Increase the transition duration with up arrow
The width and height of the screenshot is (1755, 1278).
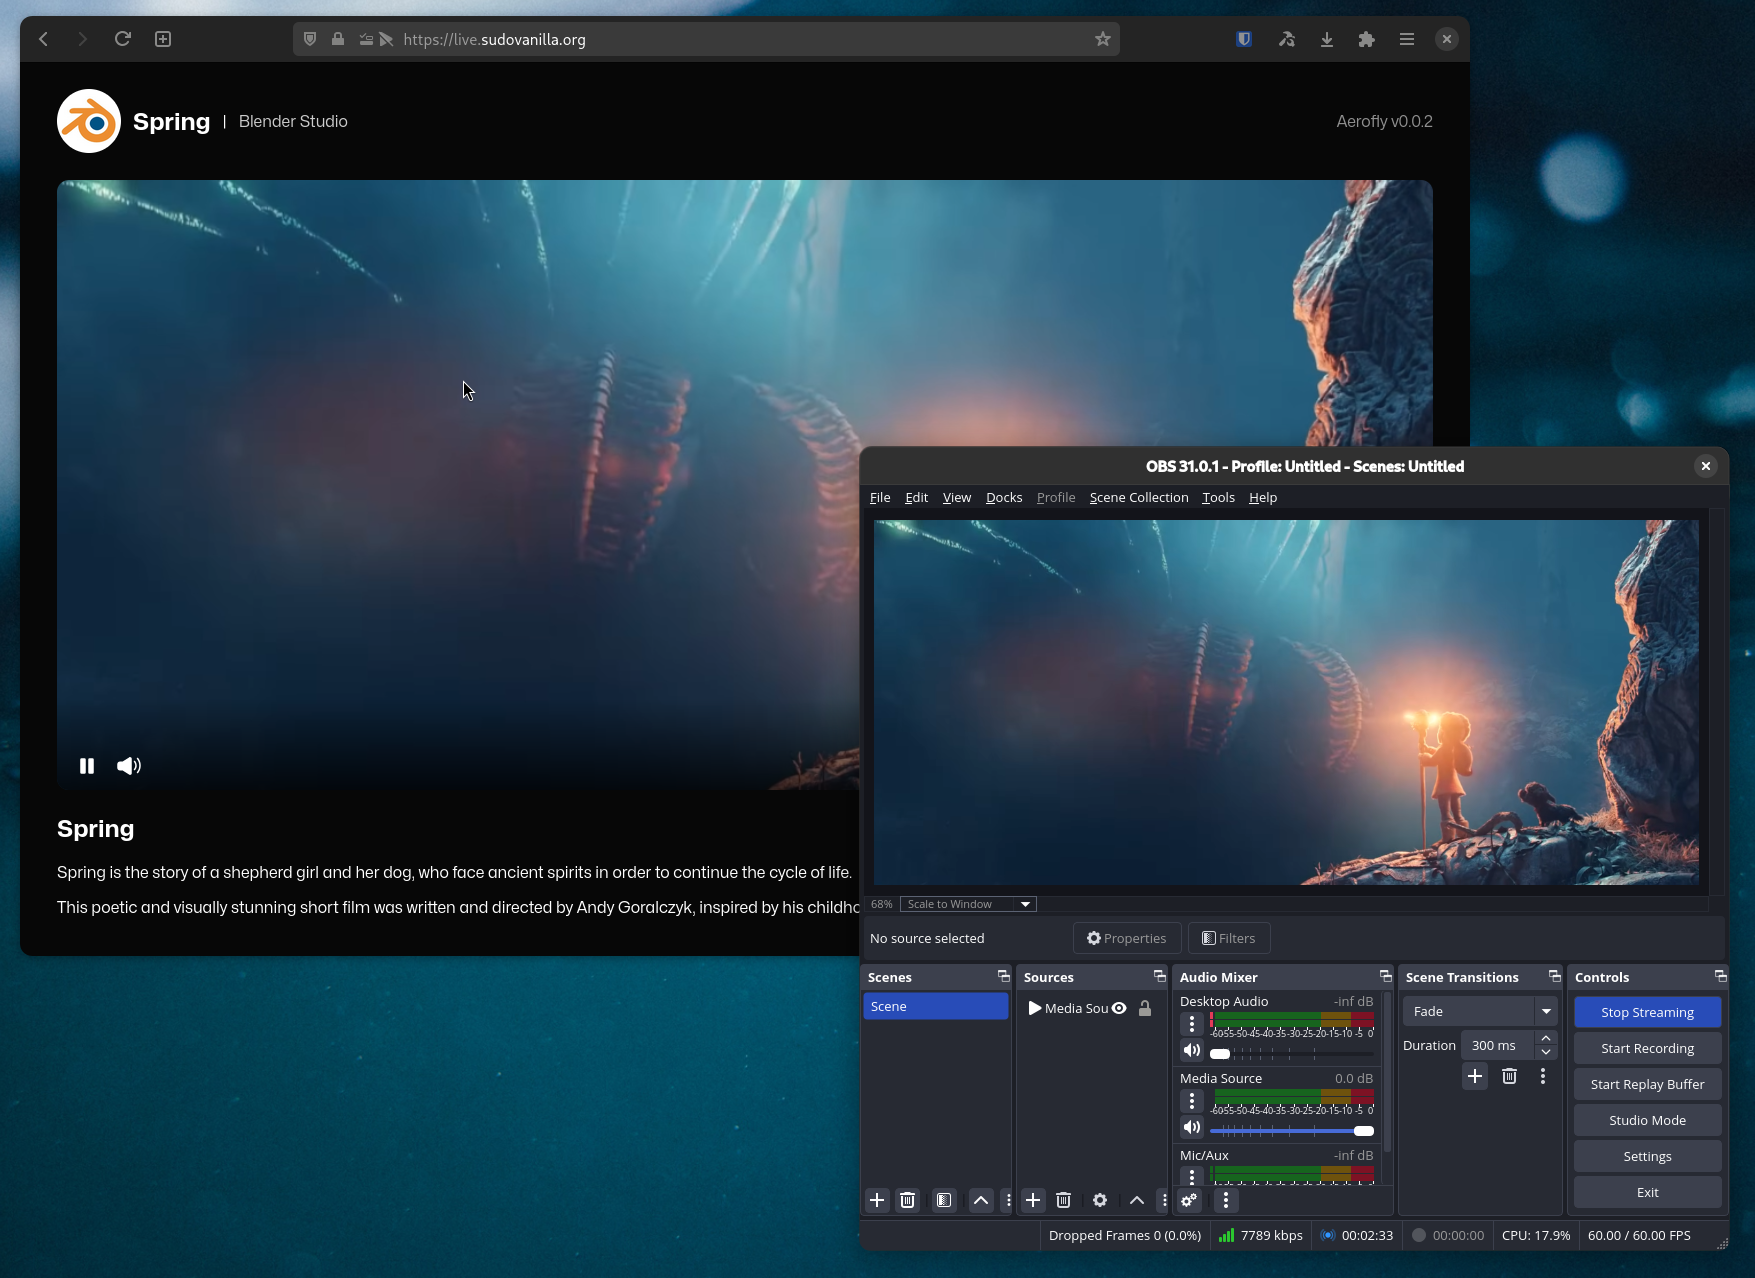click(x=1546, y=1038)
